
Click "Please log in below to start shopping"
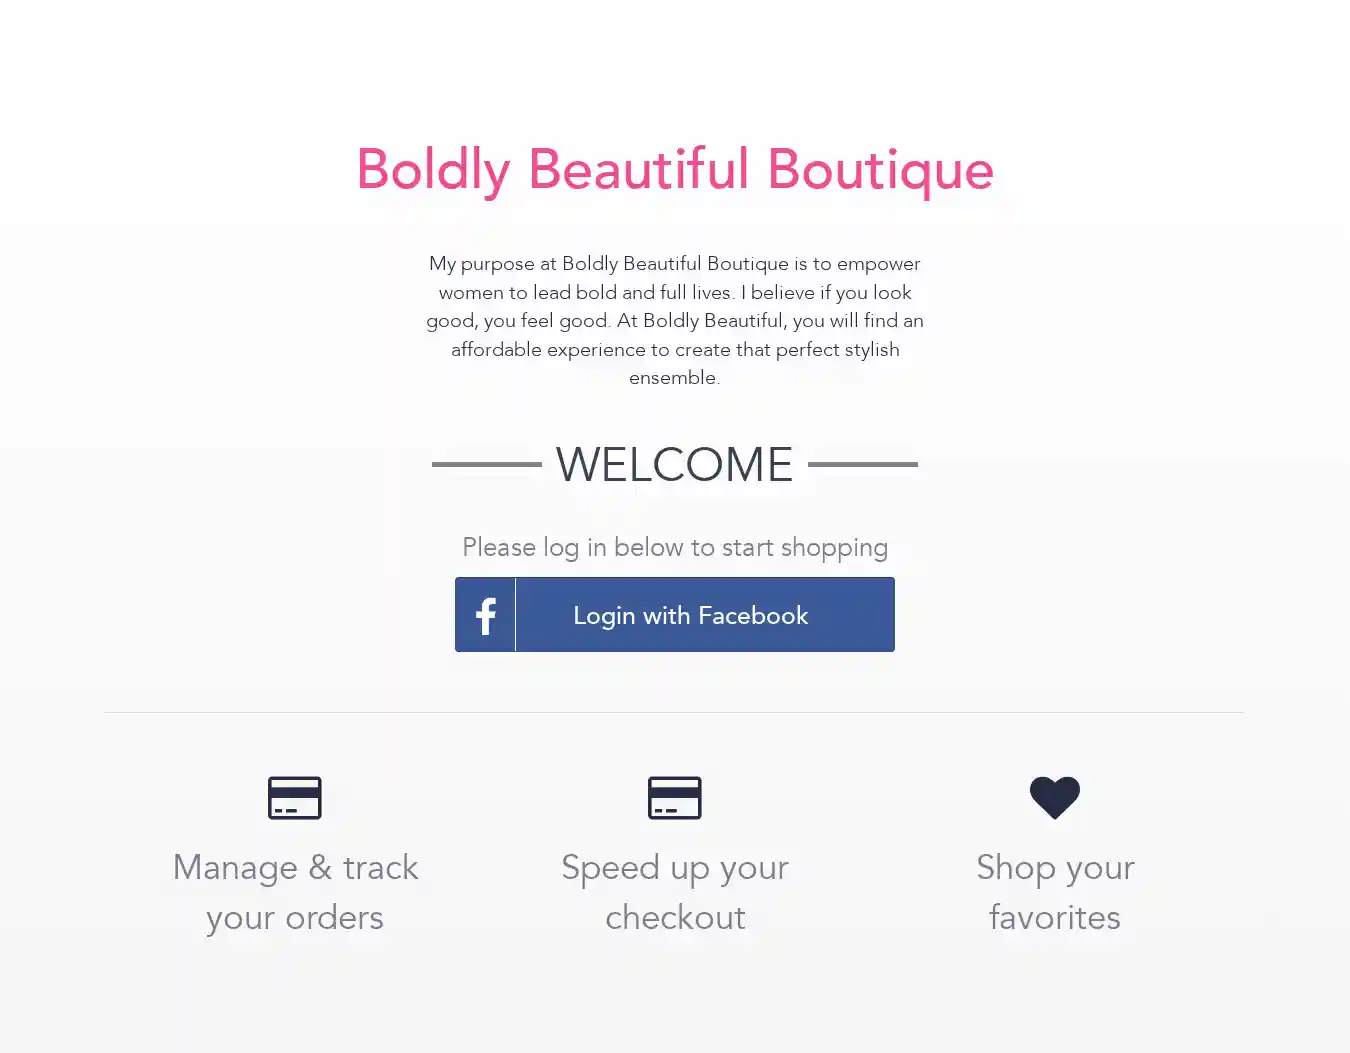coord(675,548)
